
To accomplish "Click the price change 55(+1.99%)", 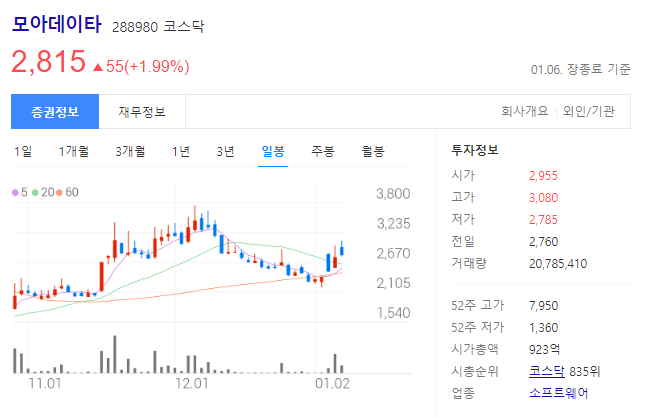I will coord(148,66).
